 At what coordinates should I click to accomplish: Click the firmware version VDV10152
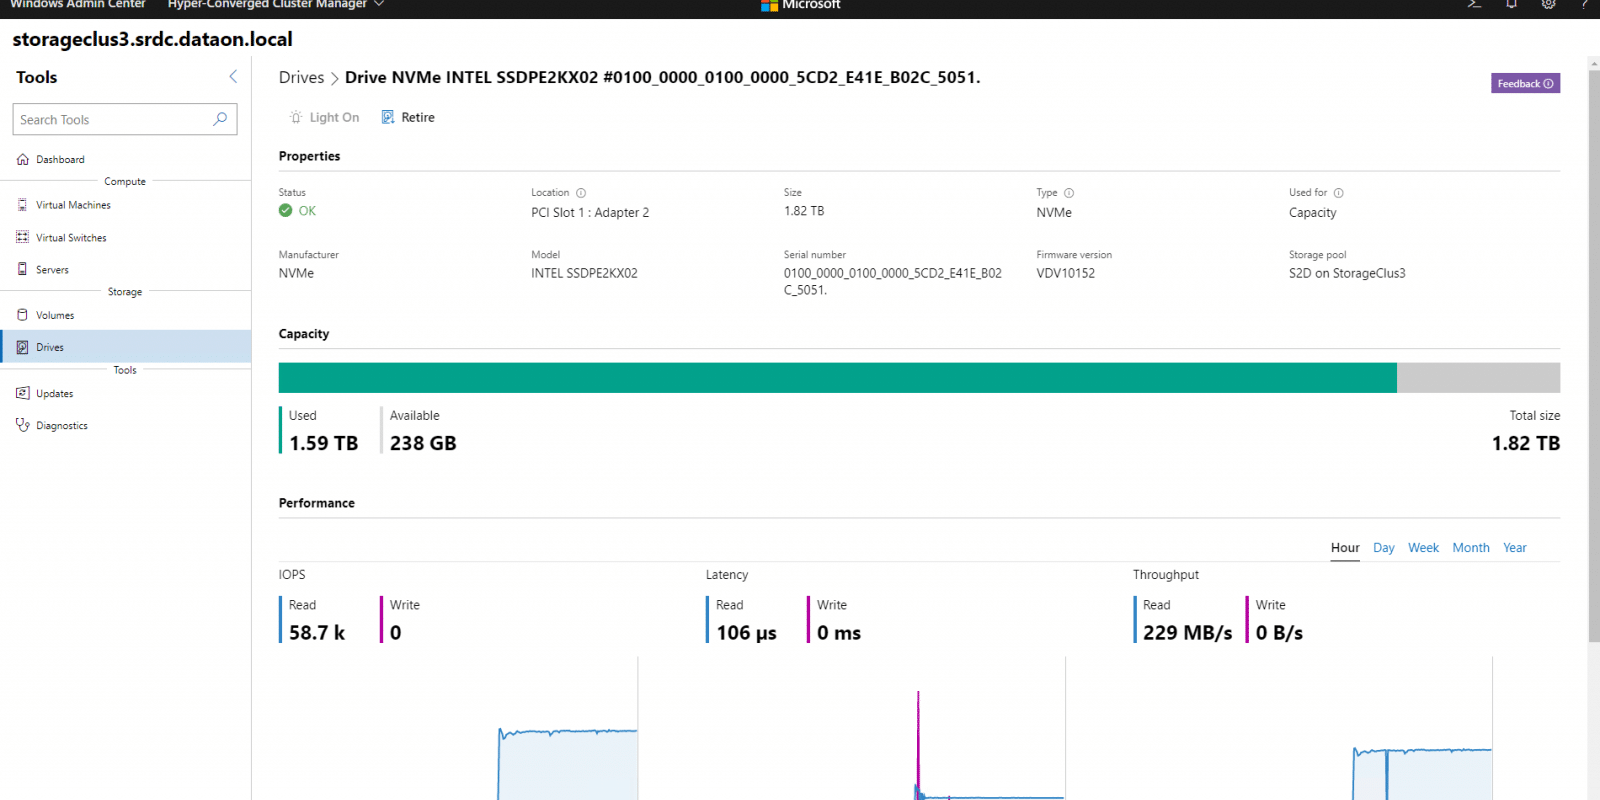click(x=1066, y=273)
